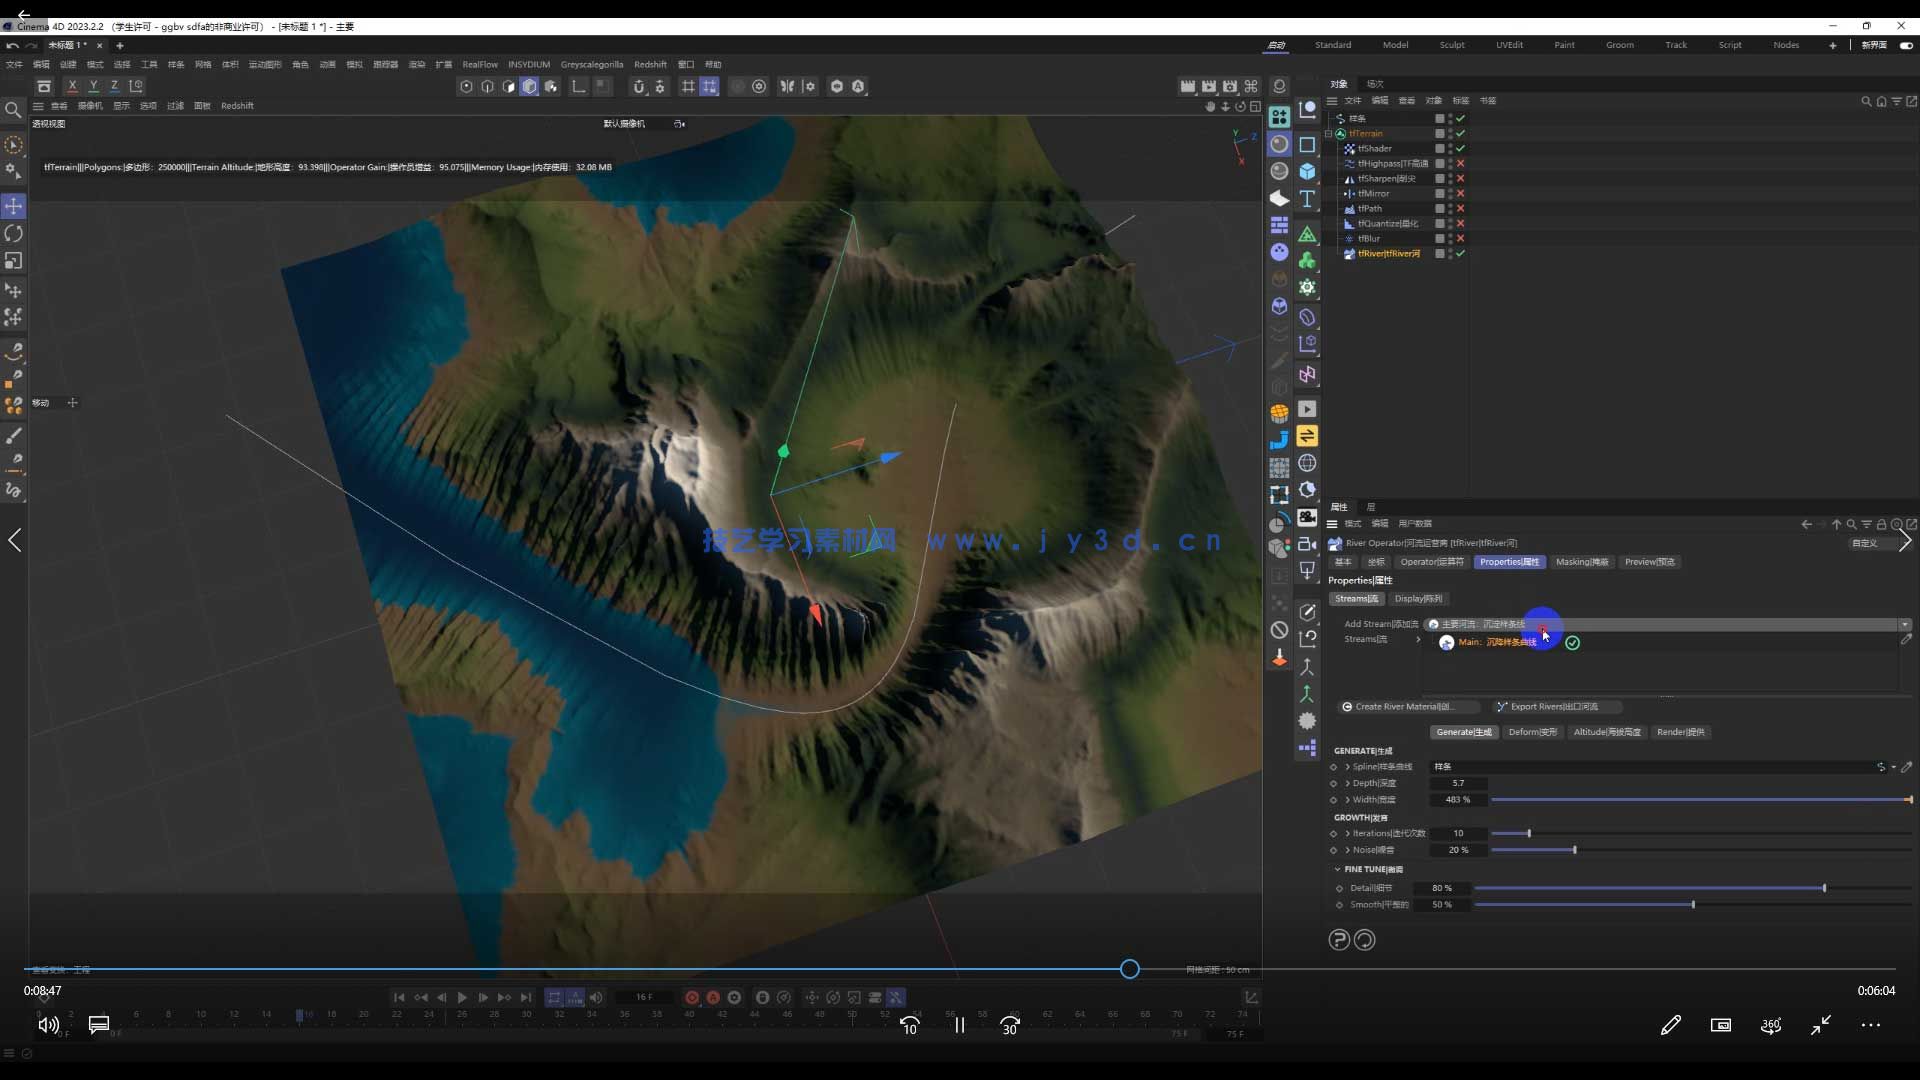Click the lock icon in attributes panel
Image resolution: width=1920 pixels, height=1080 pixels.
click(x=1881, y=524)
